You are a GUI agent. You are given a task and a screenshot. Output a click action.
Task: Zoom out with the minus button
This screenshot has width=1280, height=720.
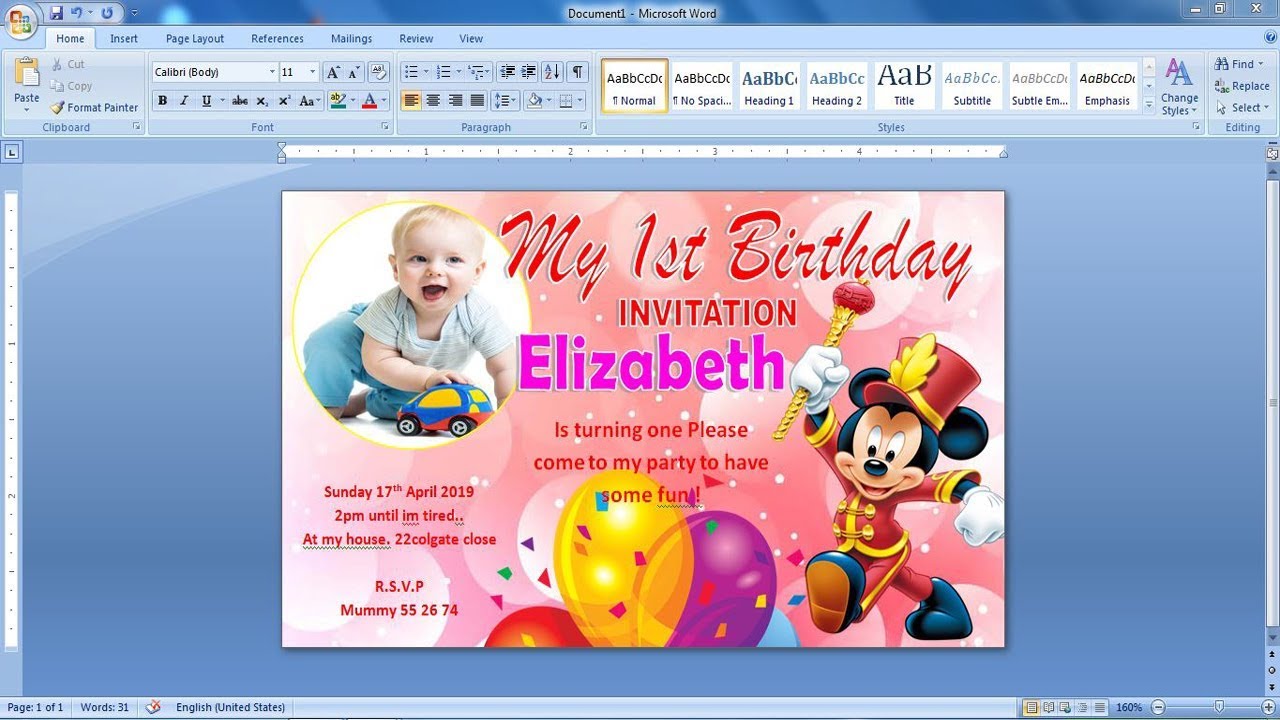[1158, 707]
